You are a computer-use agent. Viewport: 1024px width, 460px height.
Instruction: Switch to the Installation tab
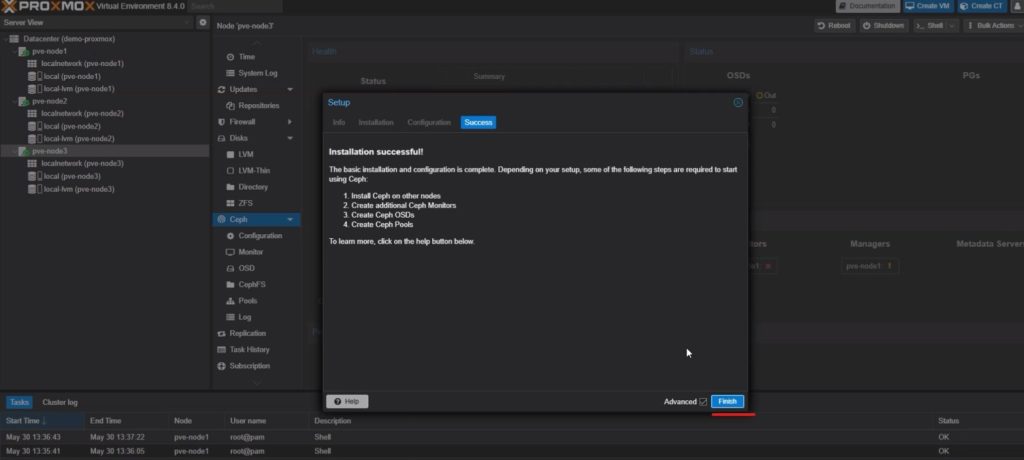point(376,122)
